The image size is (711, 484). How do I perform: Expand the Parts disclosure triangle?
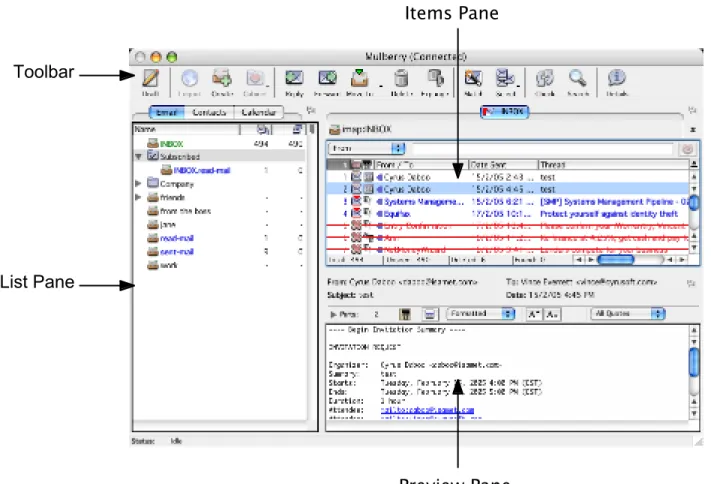click(333, 314)
